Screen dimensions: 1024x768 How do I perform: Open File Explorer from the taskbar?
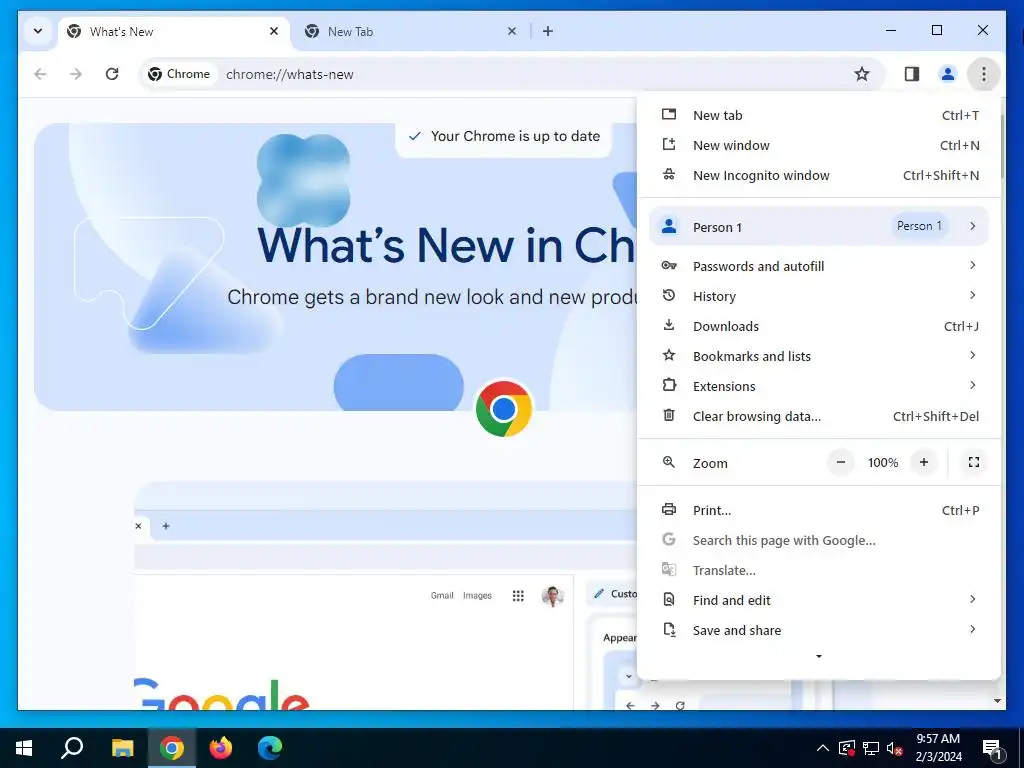(x=122, y=748)
